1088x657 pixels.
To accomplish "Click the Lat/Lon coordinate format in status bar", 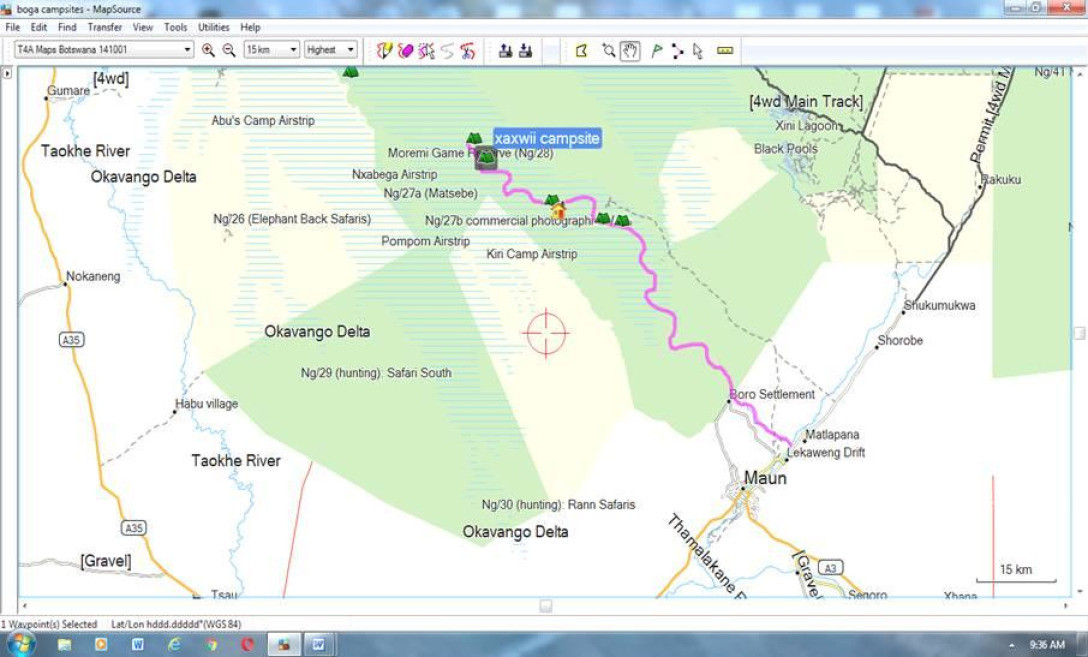I will [176, 624].
